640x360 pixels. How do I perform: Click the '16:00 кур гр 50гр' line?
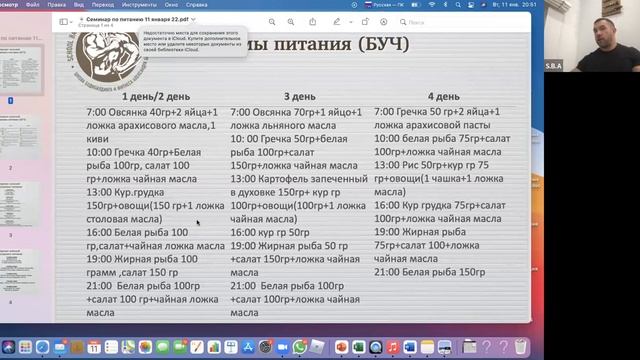coord(270,232)
